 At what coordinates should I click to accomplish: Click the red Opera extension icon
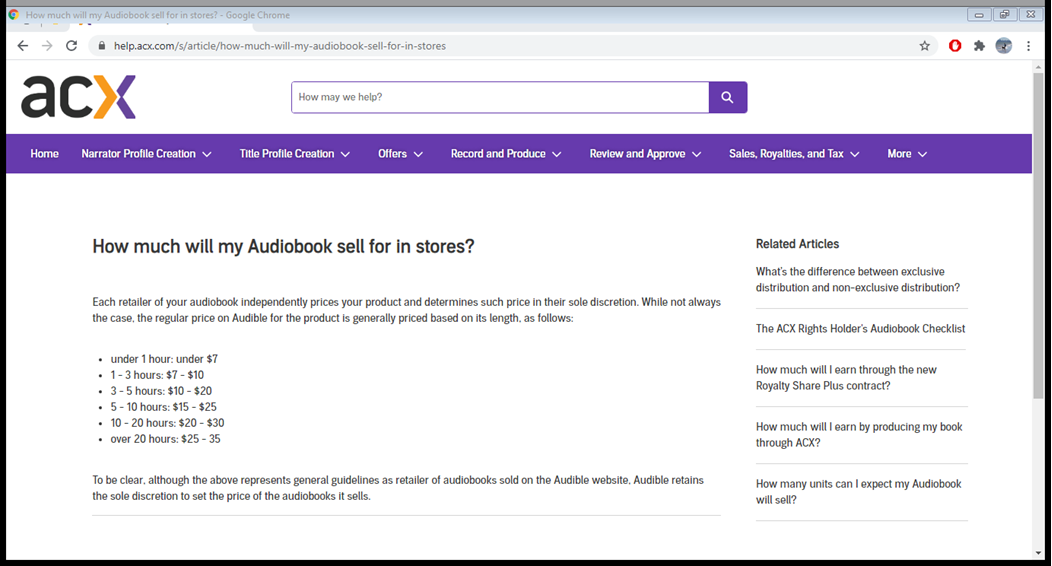[955, 46]
